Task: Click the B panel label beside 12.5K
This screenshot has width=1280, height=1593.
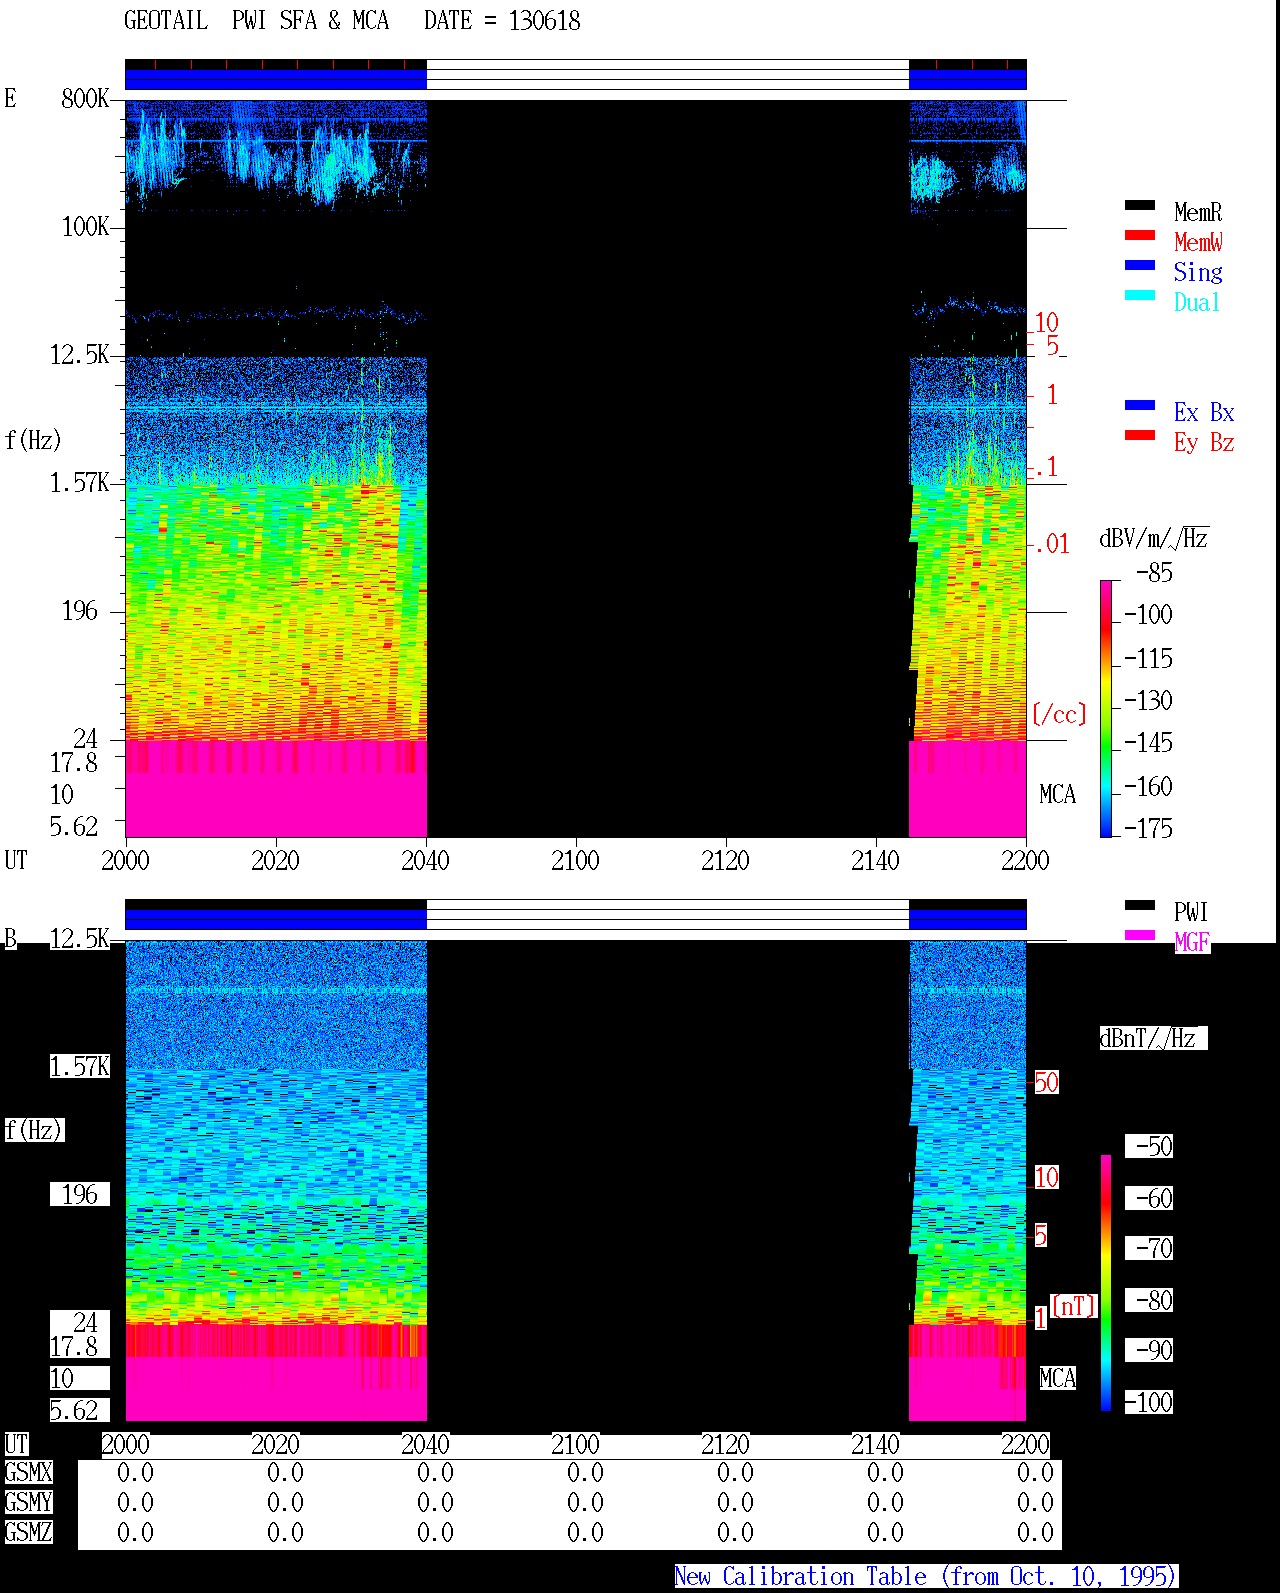Action: (10, 939)
